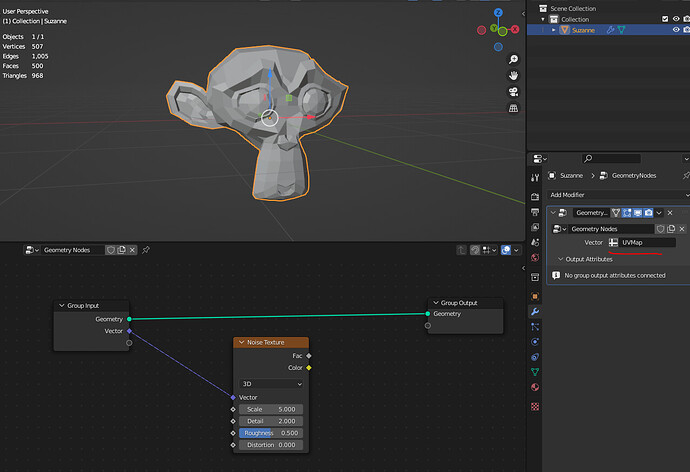Screen dimensions: 690x472
Task: Click the properties editor search field
Action: tap(611, 158)
